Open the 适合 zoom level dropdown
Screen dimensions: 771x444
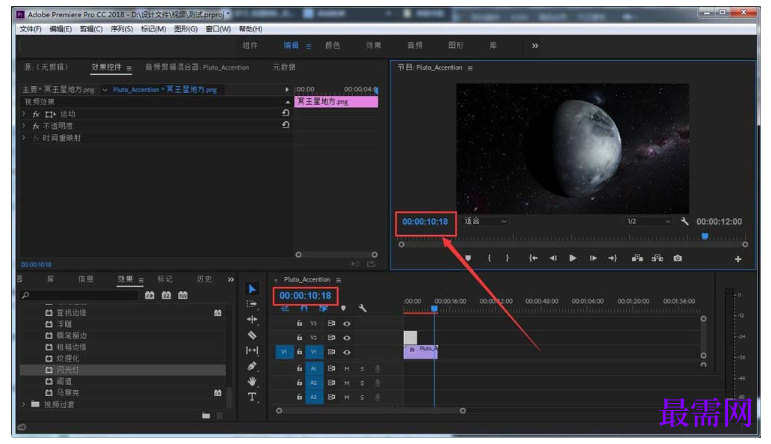pos(485,221)
